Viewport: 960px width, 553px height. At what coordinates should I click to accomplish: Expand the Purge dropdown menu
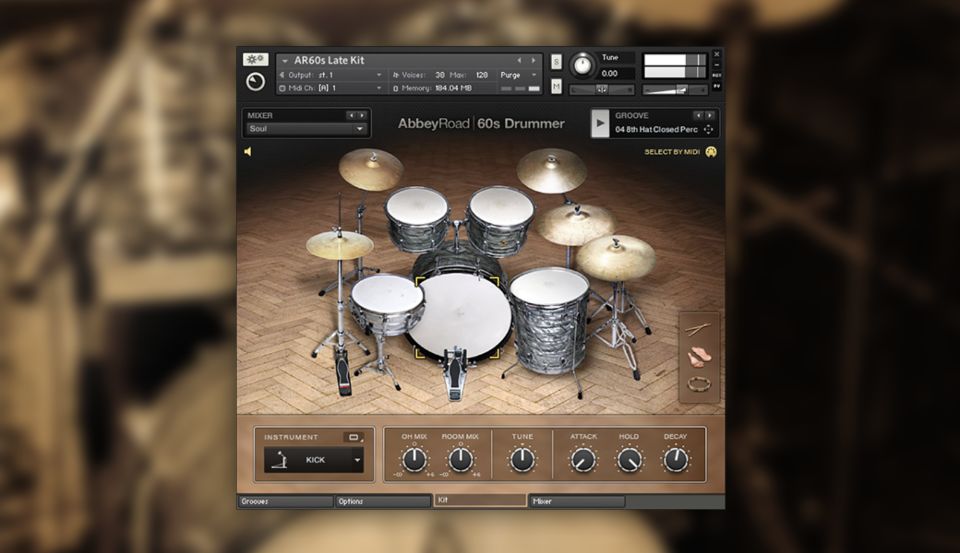click(x=516, y=75)
